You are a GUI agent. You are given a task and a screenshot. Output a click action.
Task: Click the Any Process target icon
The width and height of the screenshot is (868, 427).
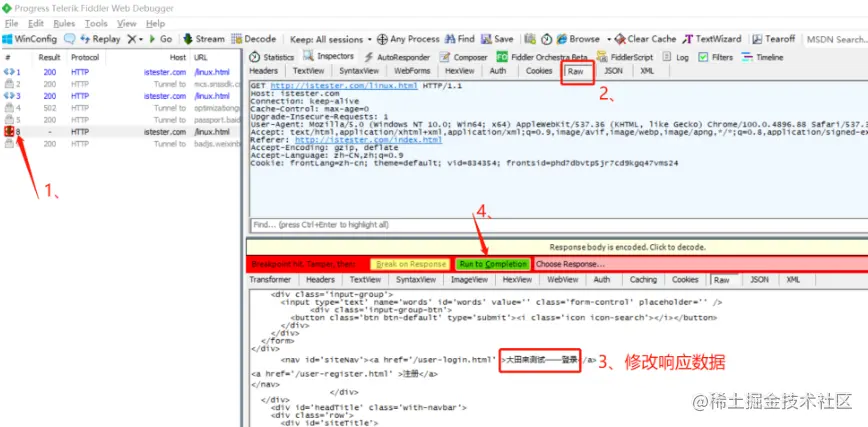(382, 39)
